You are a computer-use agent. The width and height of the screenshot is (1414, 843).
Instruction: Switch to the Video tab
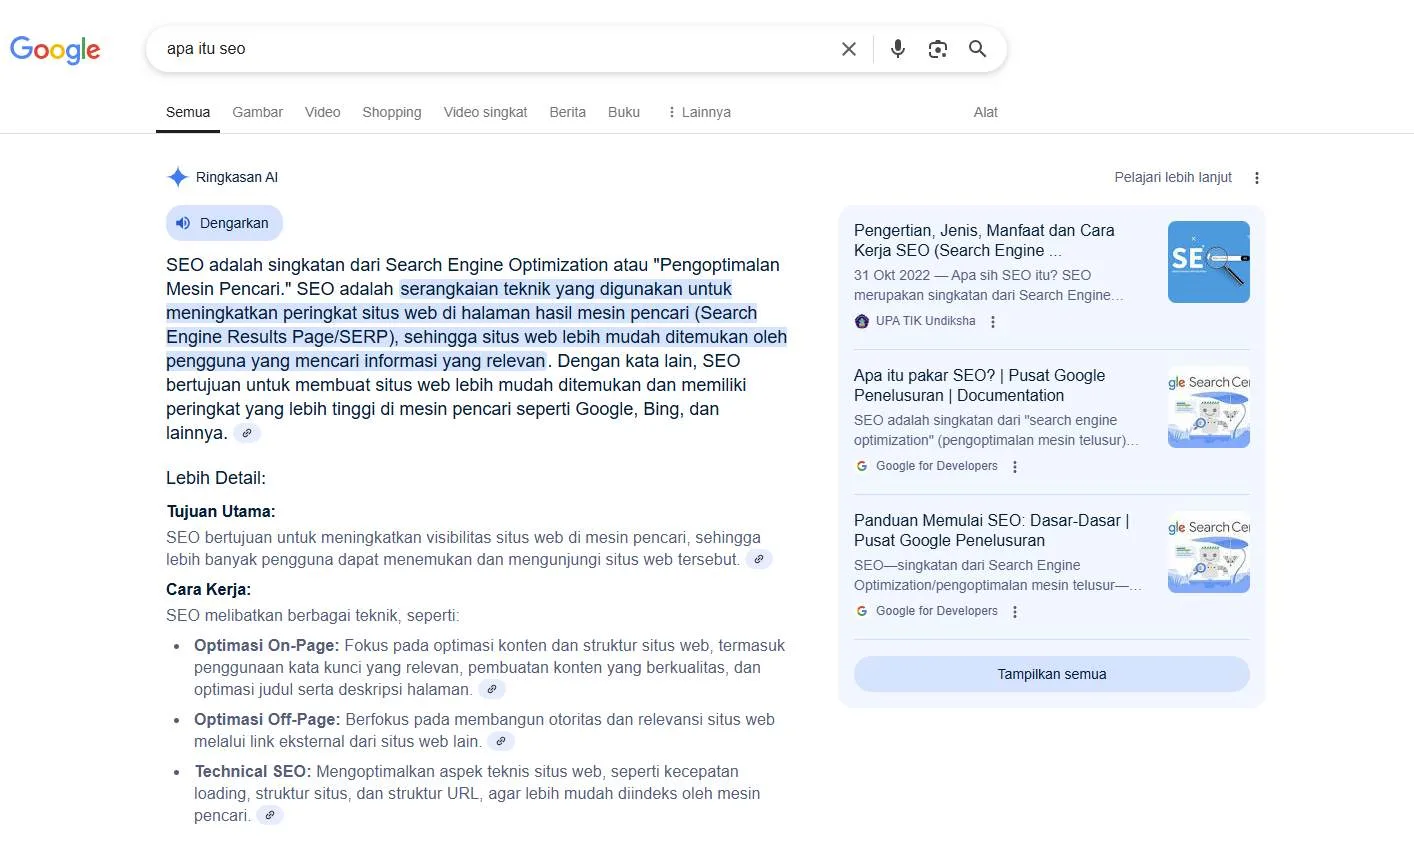pyautogui.click(x=322, y=112)
